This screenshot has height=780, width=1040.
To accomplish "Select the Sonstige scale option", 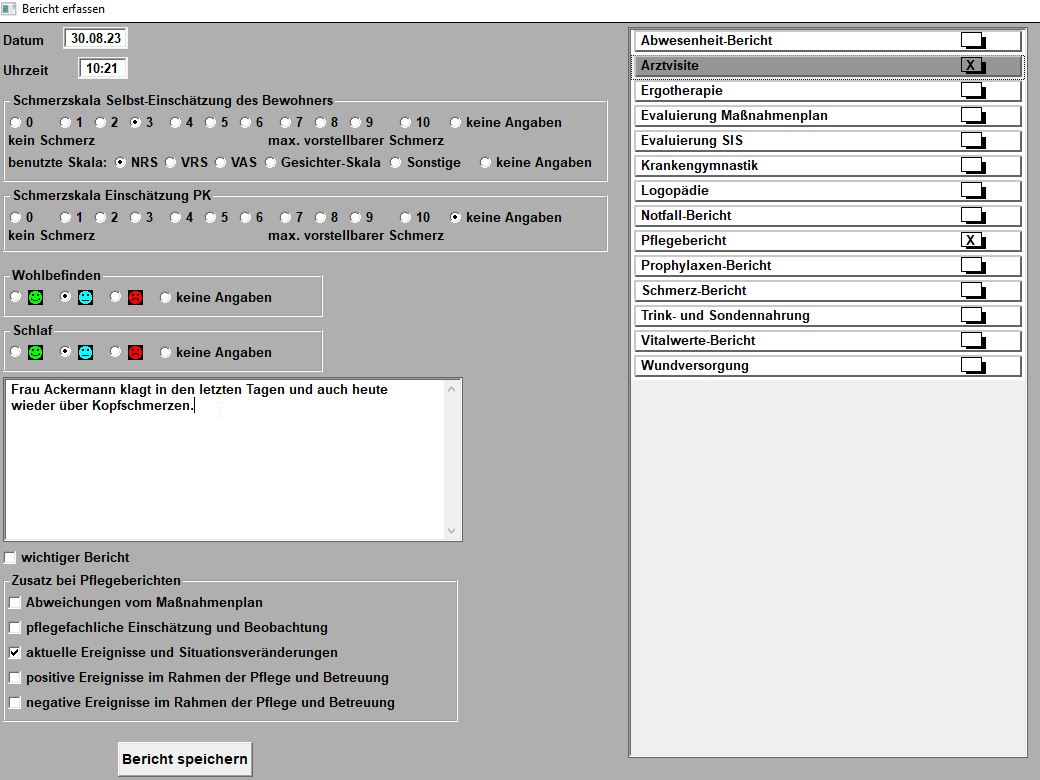I will (x=395, y=162).
